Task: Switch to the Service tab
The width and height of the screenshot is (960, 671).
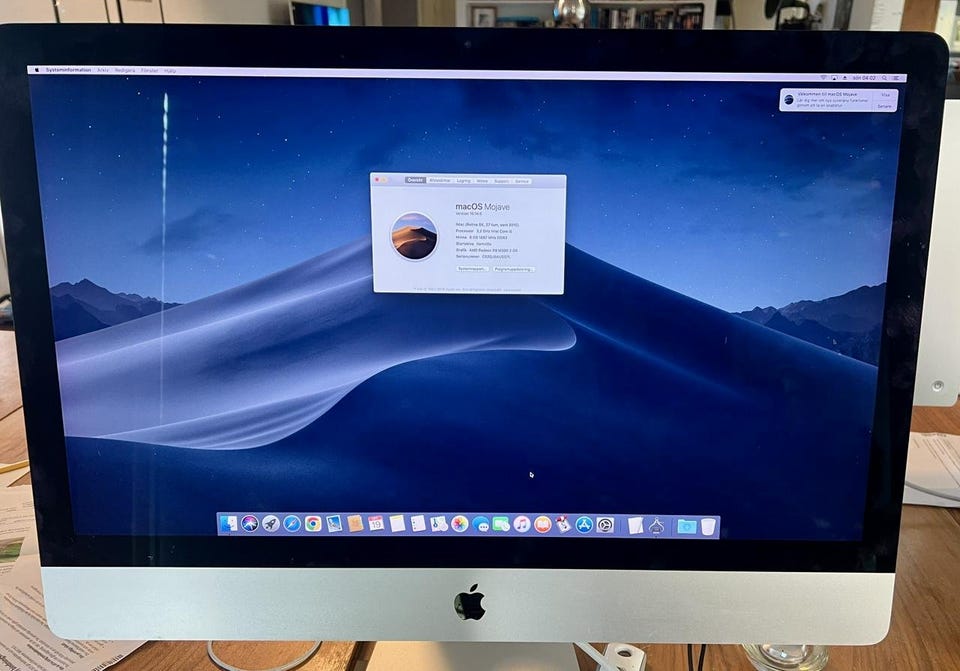Action: 522,181
